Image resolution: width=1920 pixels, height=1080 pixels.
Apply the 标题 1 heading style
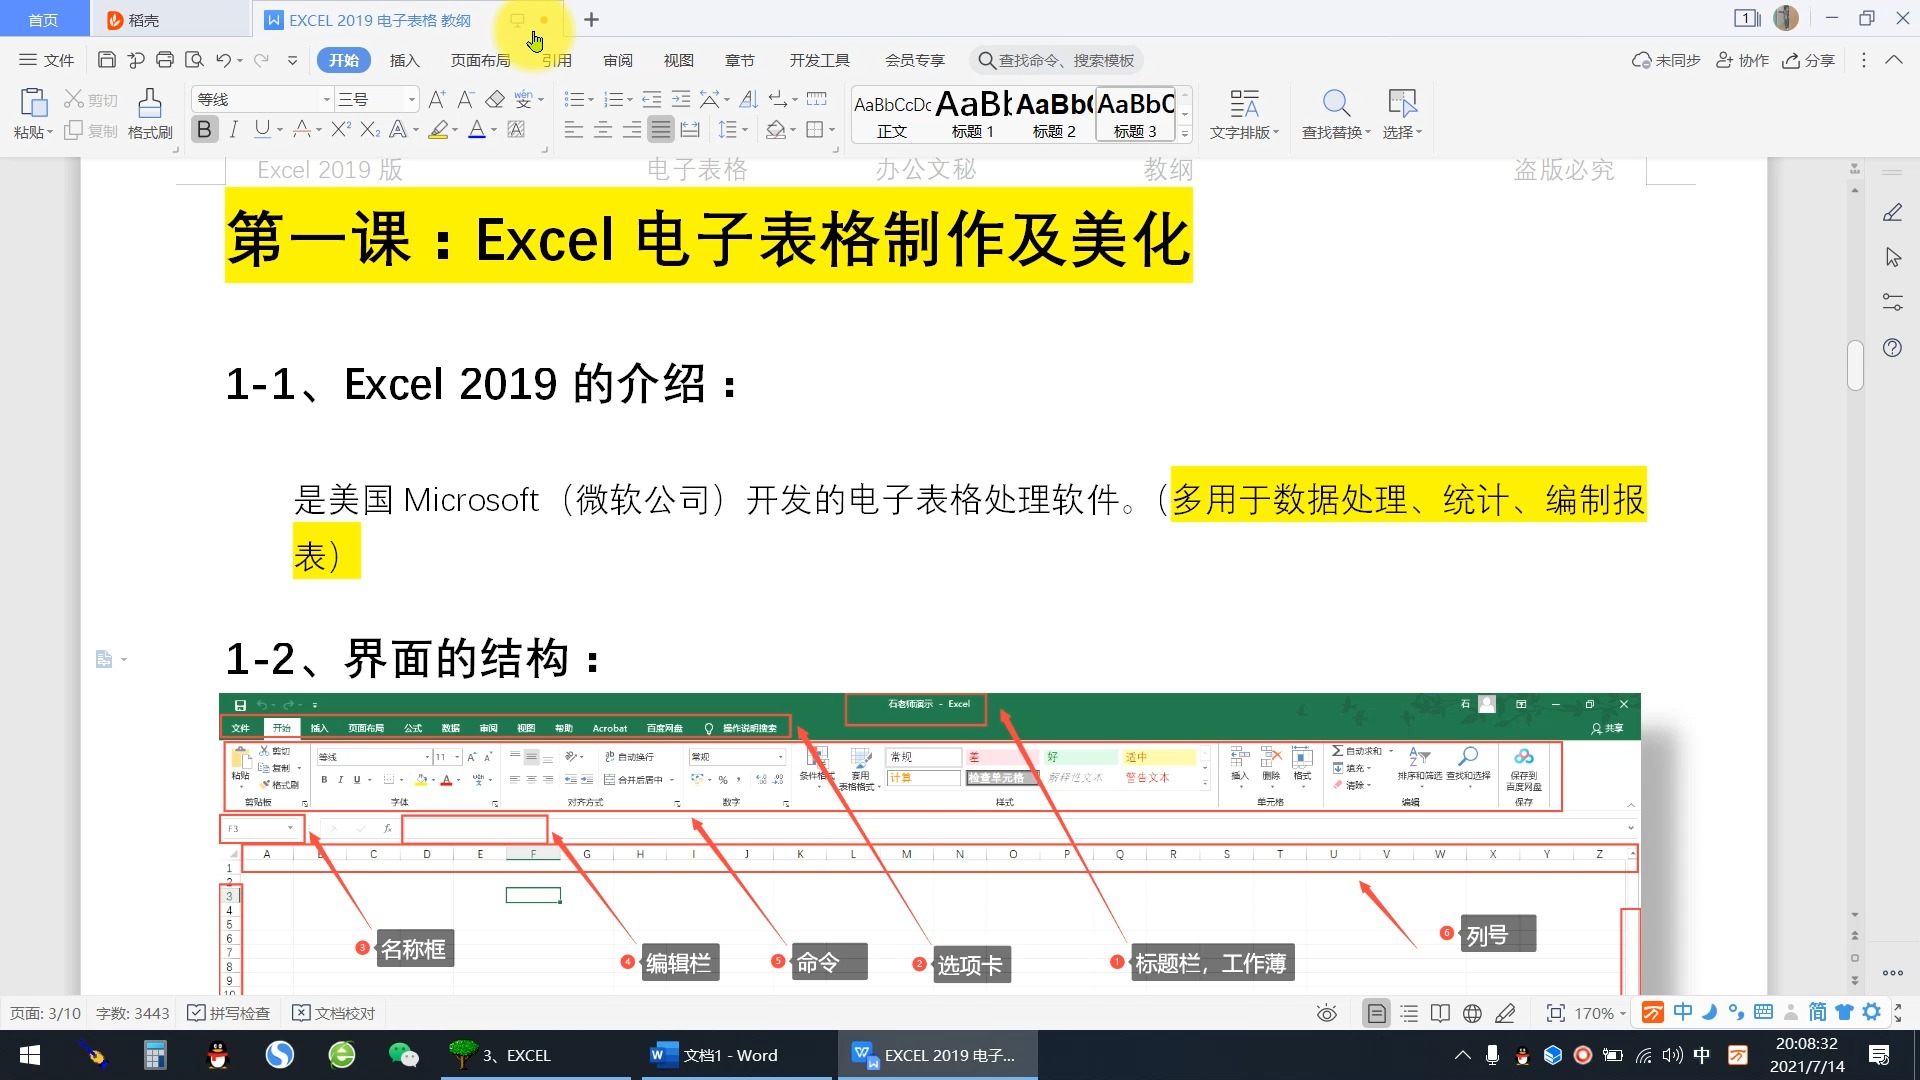pos(973,114)
